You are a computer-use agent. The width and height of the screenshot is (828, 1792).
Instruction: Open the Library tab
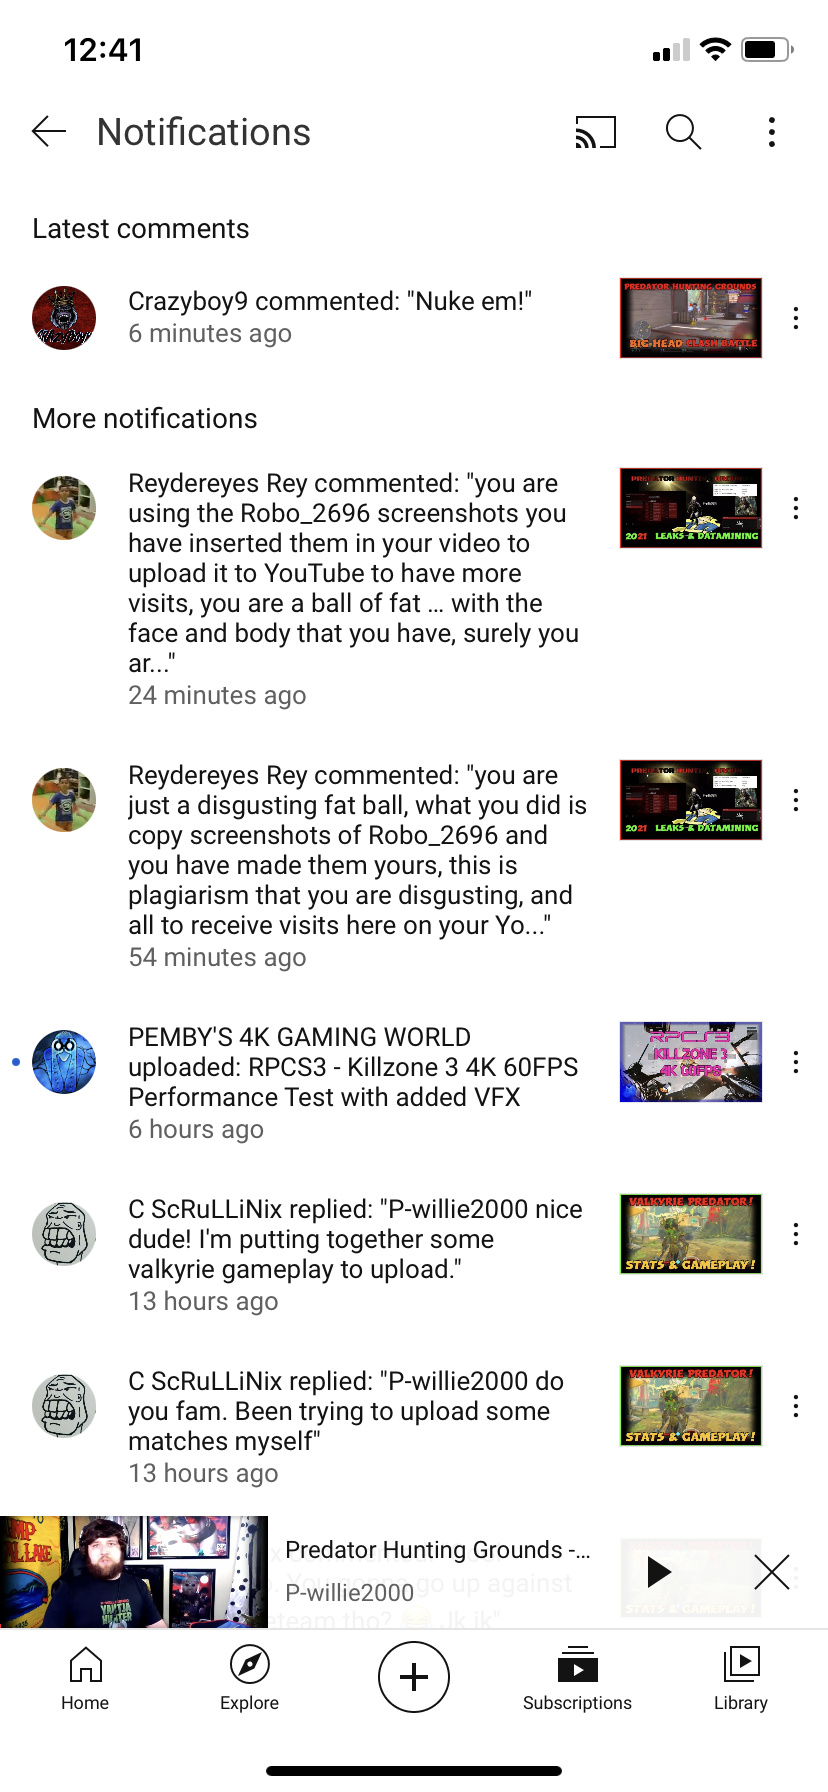pyautogui.click(x=741, y=1680)
